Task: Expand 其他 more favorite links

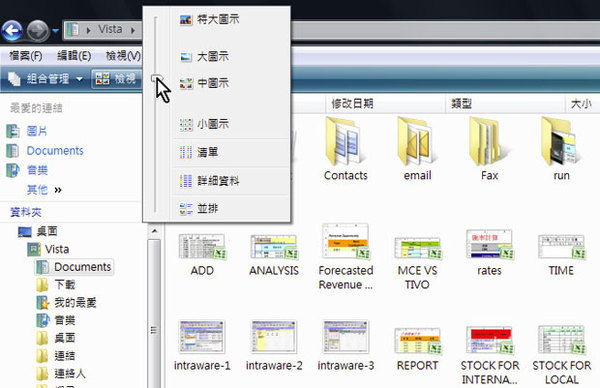Action: click(x=44, y=190)
